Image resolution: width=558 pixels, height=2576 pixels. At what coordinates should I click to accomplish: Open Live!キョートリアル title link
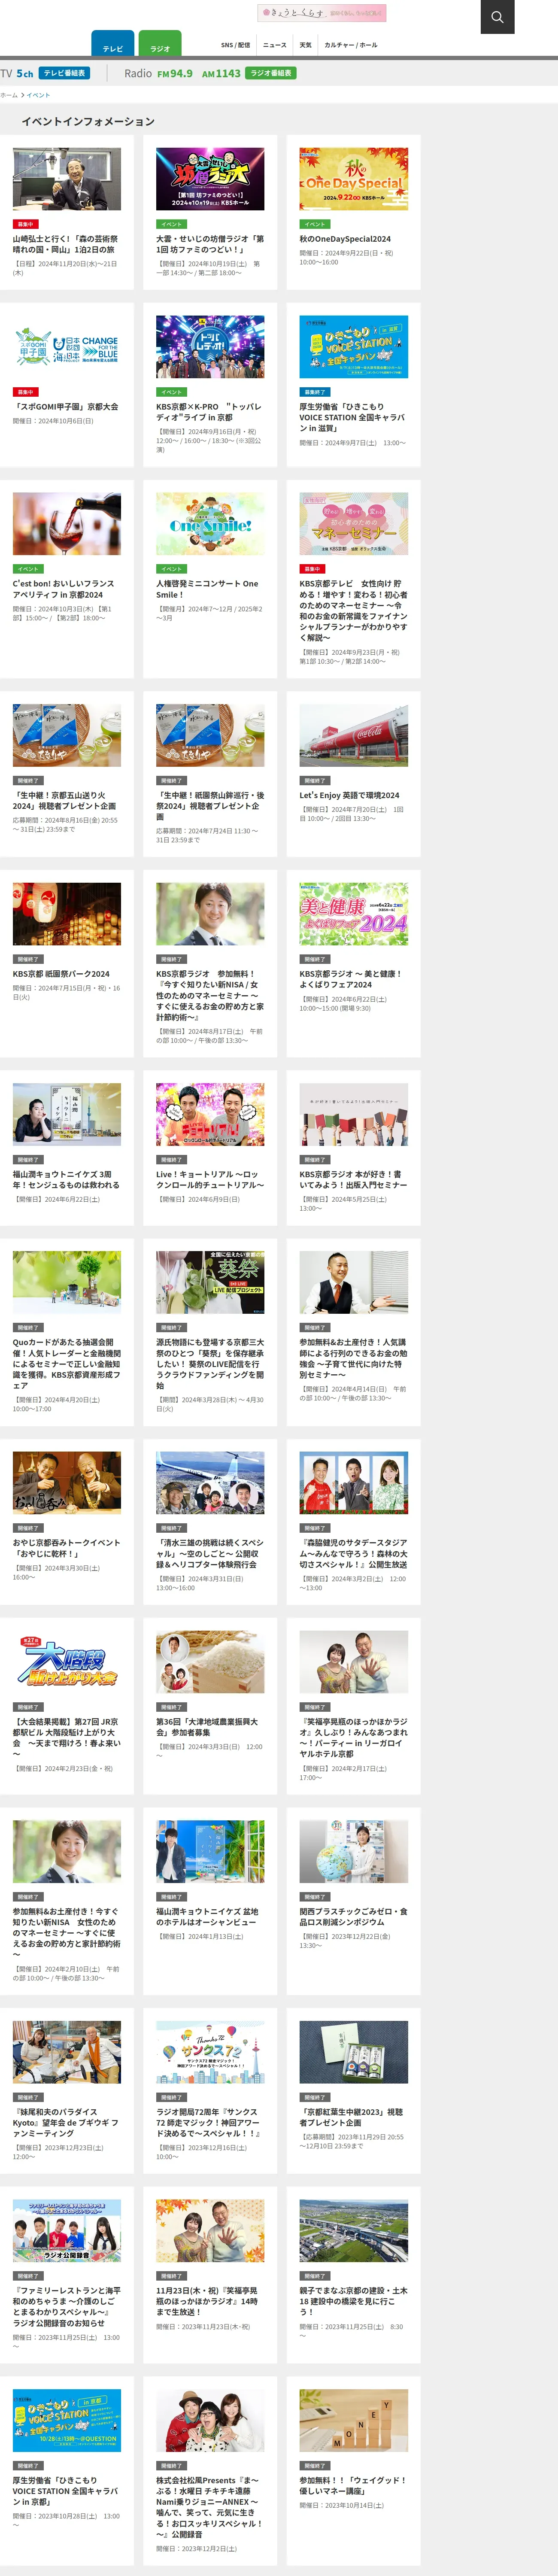pos(210,1180)
